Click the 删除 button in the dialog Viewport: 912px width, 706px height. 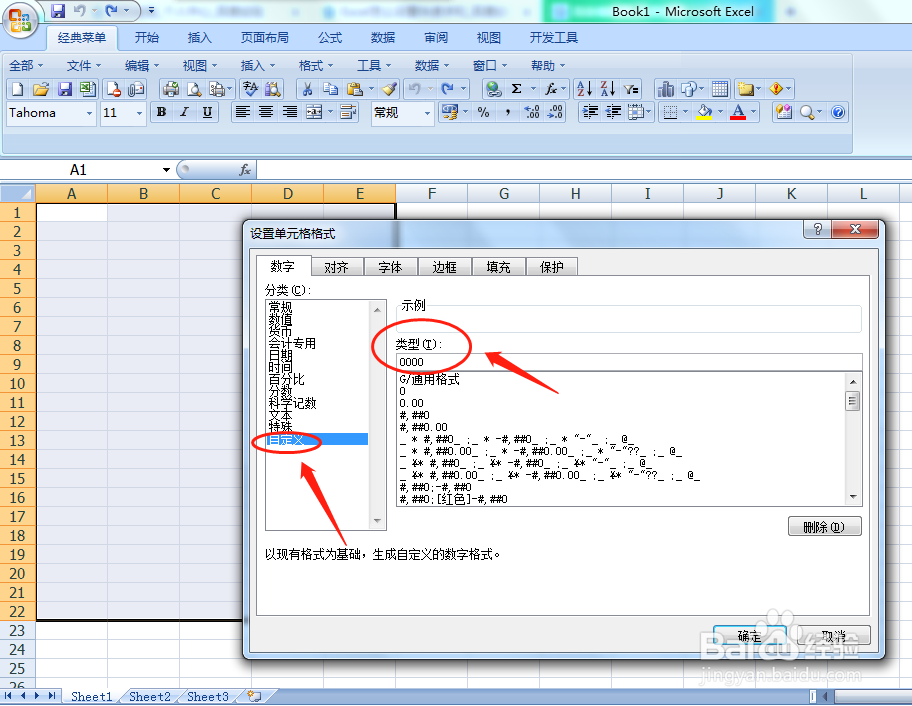pyautogui.click(x=824, y=526)
